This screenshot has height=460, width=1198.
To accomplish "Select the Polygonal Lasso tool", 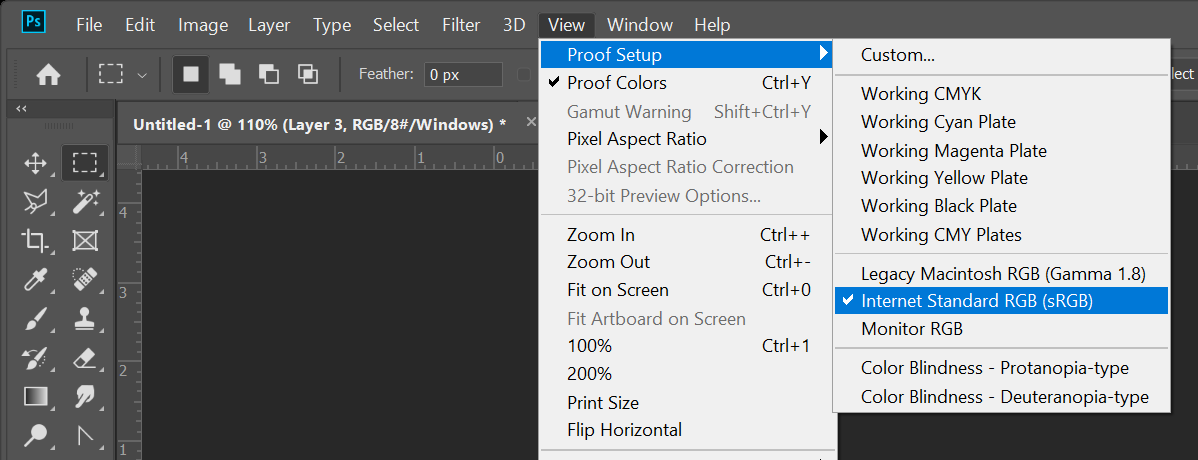I will (x=36, y=202).
